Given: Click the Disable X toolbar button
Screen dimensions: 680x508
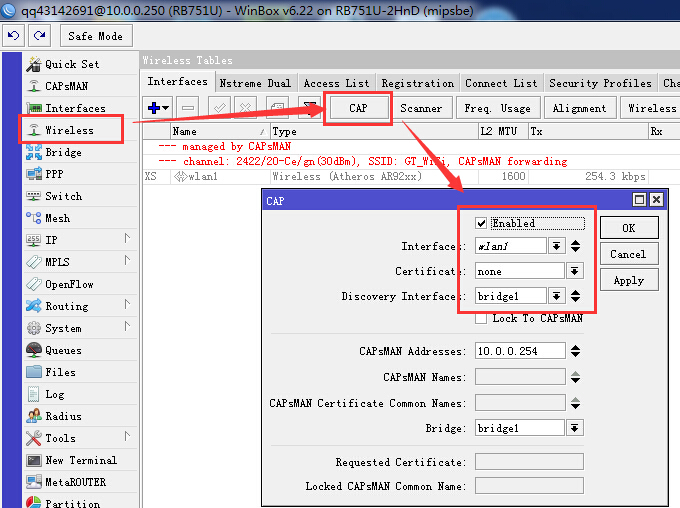Looking at the screenshot, I should point(245,108).
